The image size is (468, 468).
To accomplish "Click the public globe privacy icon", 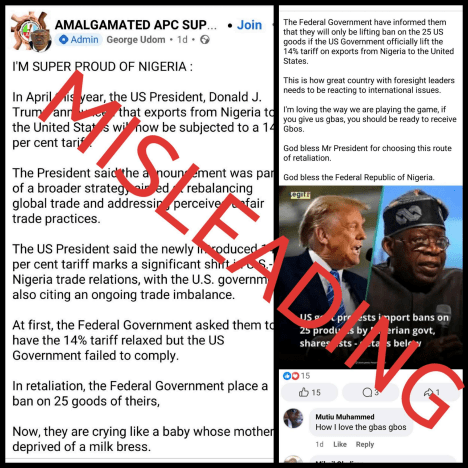I will click(205, 40).
